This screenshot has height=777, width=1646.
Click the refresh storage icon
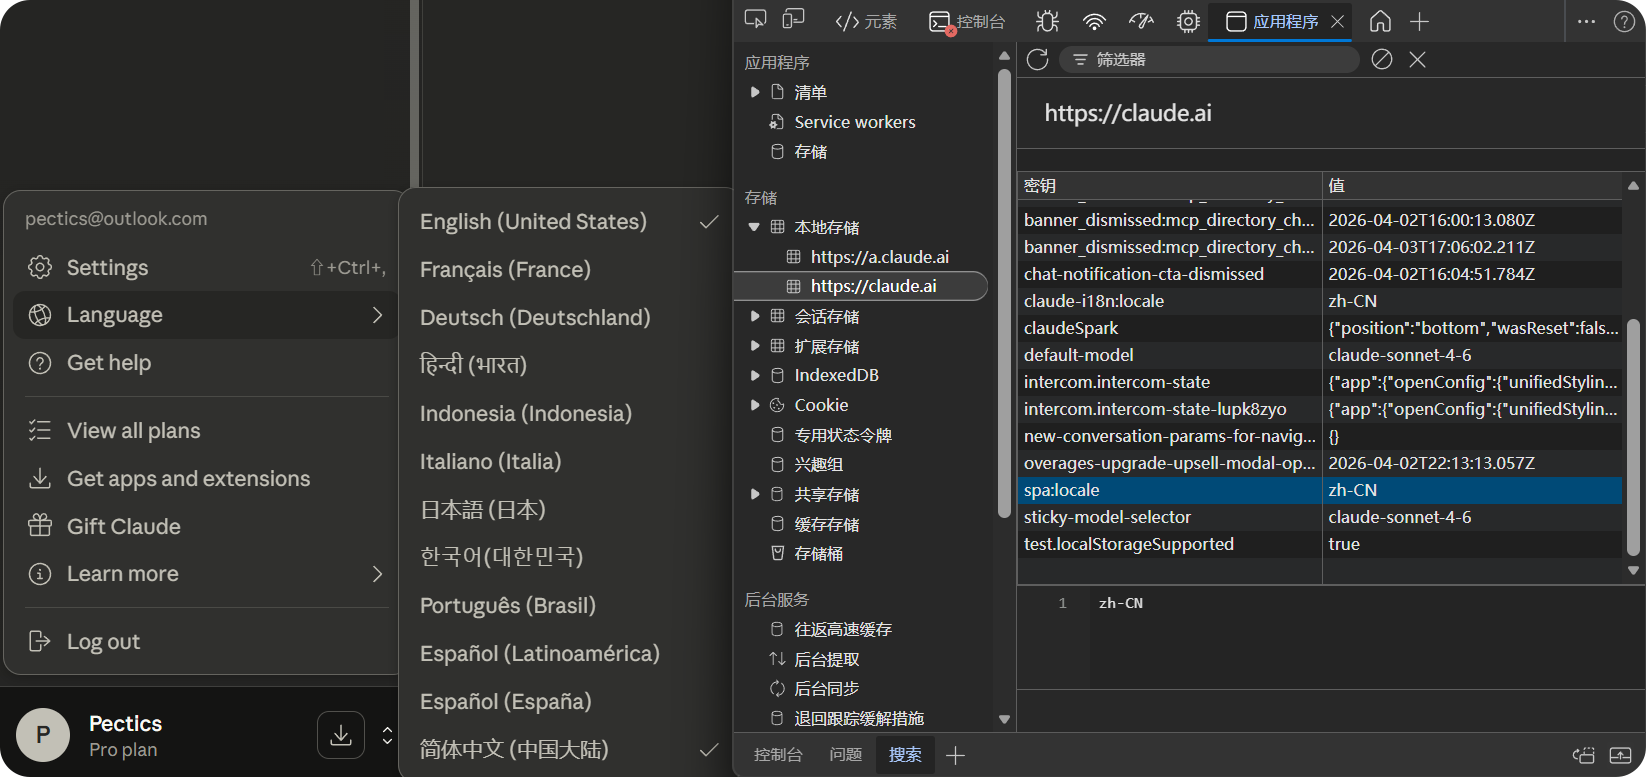(1037, 60)
